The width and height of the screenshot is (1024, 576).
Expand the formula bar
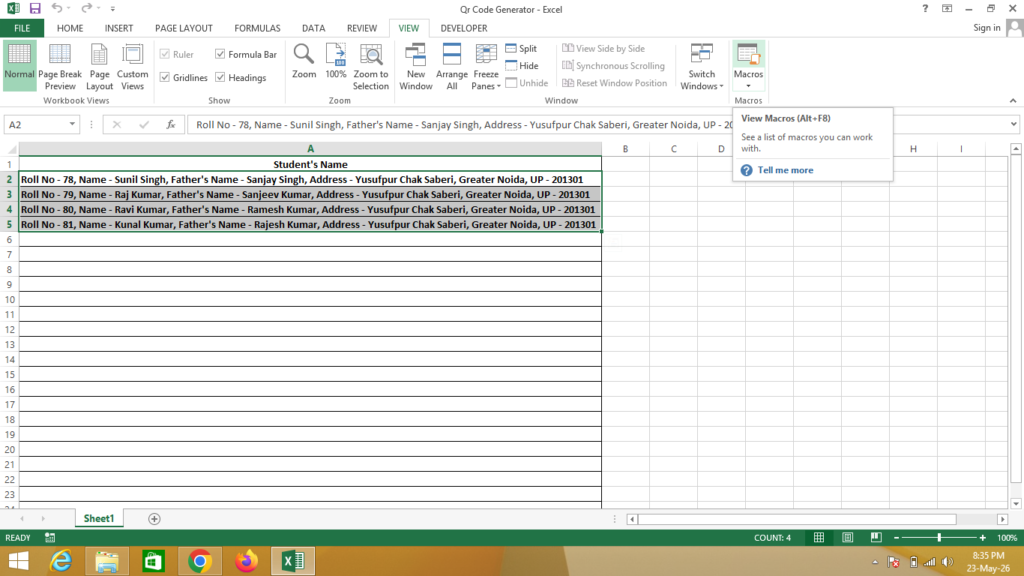point(1013,124)
